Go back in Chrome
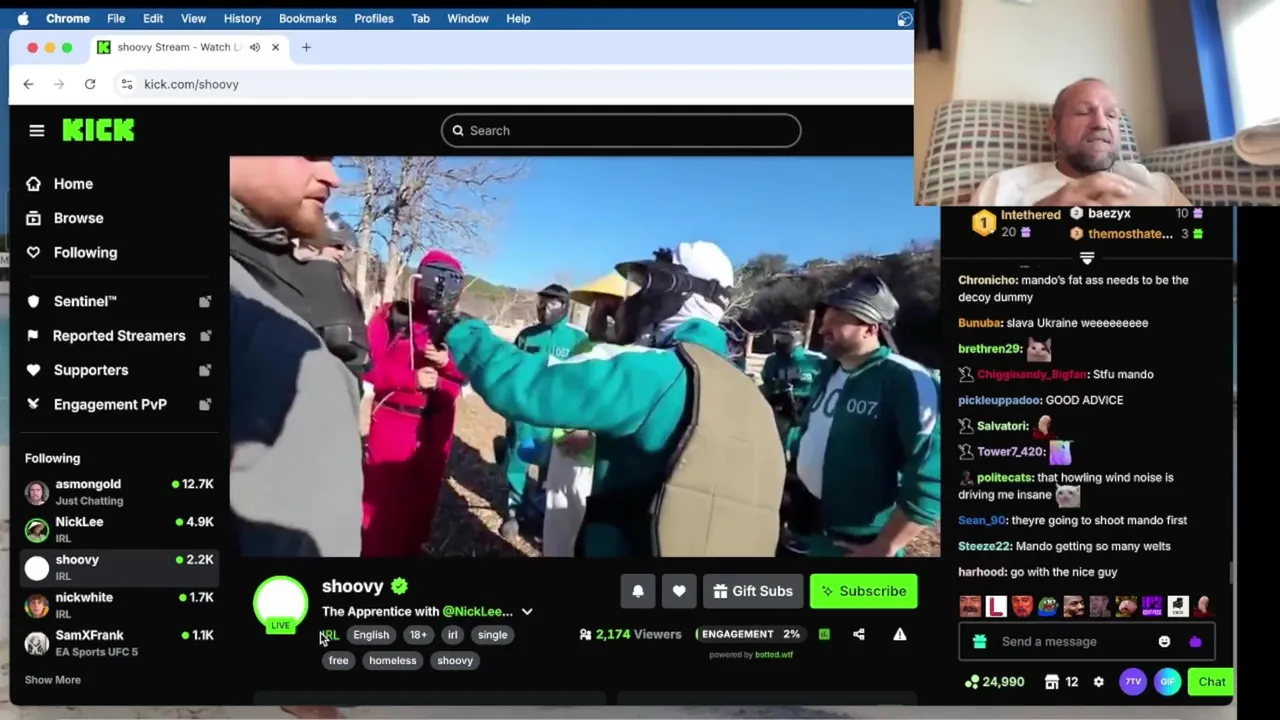Screen dimensions: 1280x720 pyautogui.click(x=28, y=85)
